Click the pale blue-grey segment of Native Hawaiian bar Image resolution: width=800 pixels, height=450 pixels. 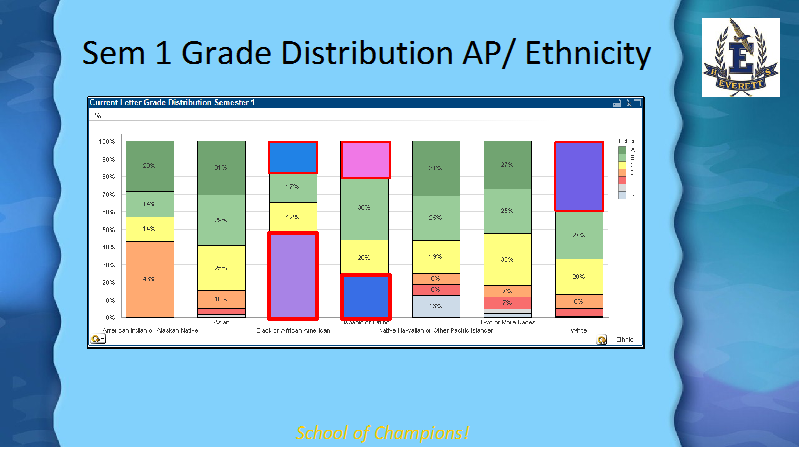(436, 306)
